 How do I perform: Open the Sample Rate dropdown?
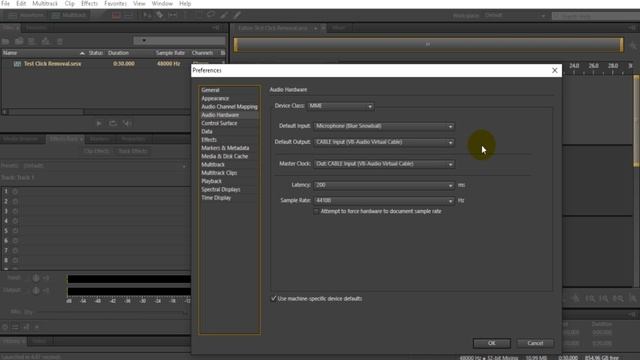coord(384,200)
